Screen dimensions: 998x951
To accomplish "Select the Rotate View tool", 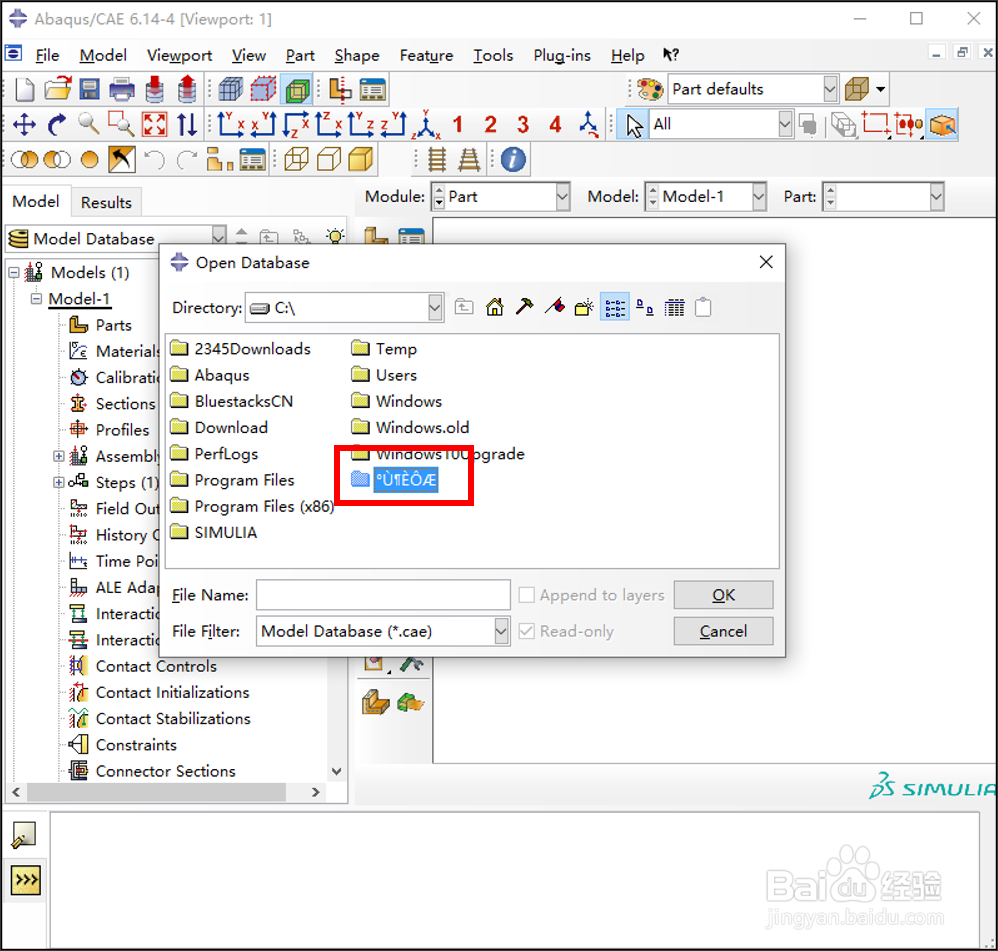I will 57,124.
